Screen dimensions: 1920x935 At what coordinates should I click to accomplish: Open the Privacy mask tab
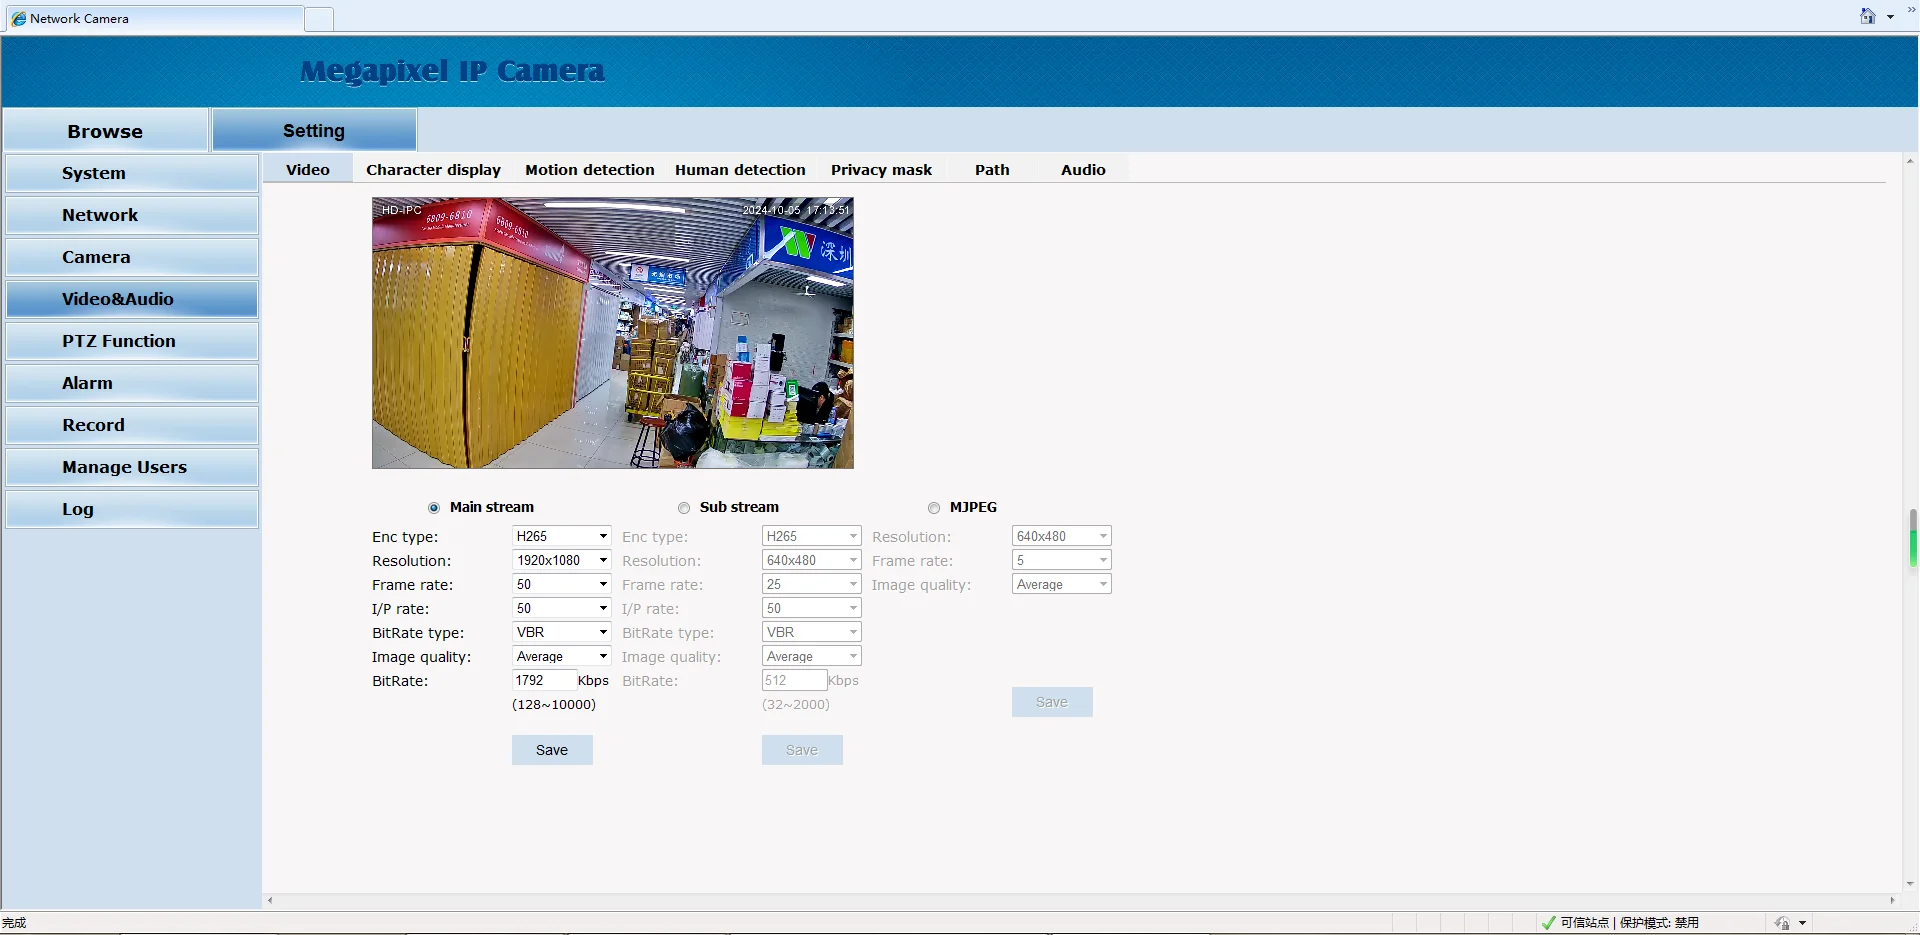[x=881, y=170]
